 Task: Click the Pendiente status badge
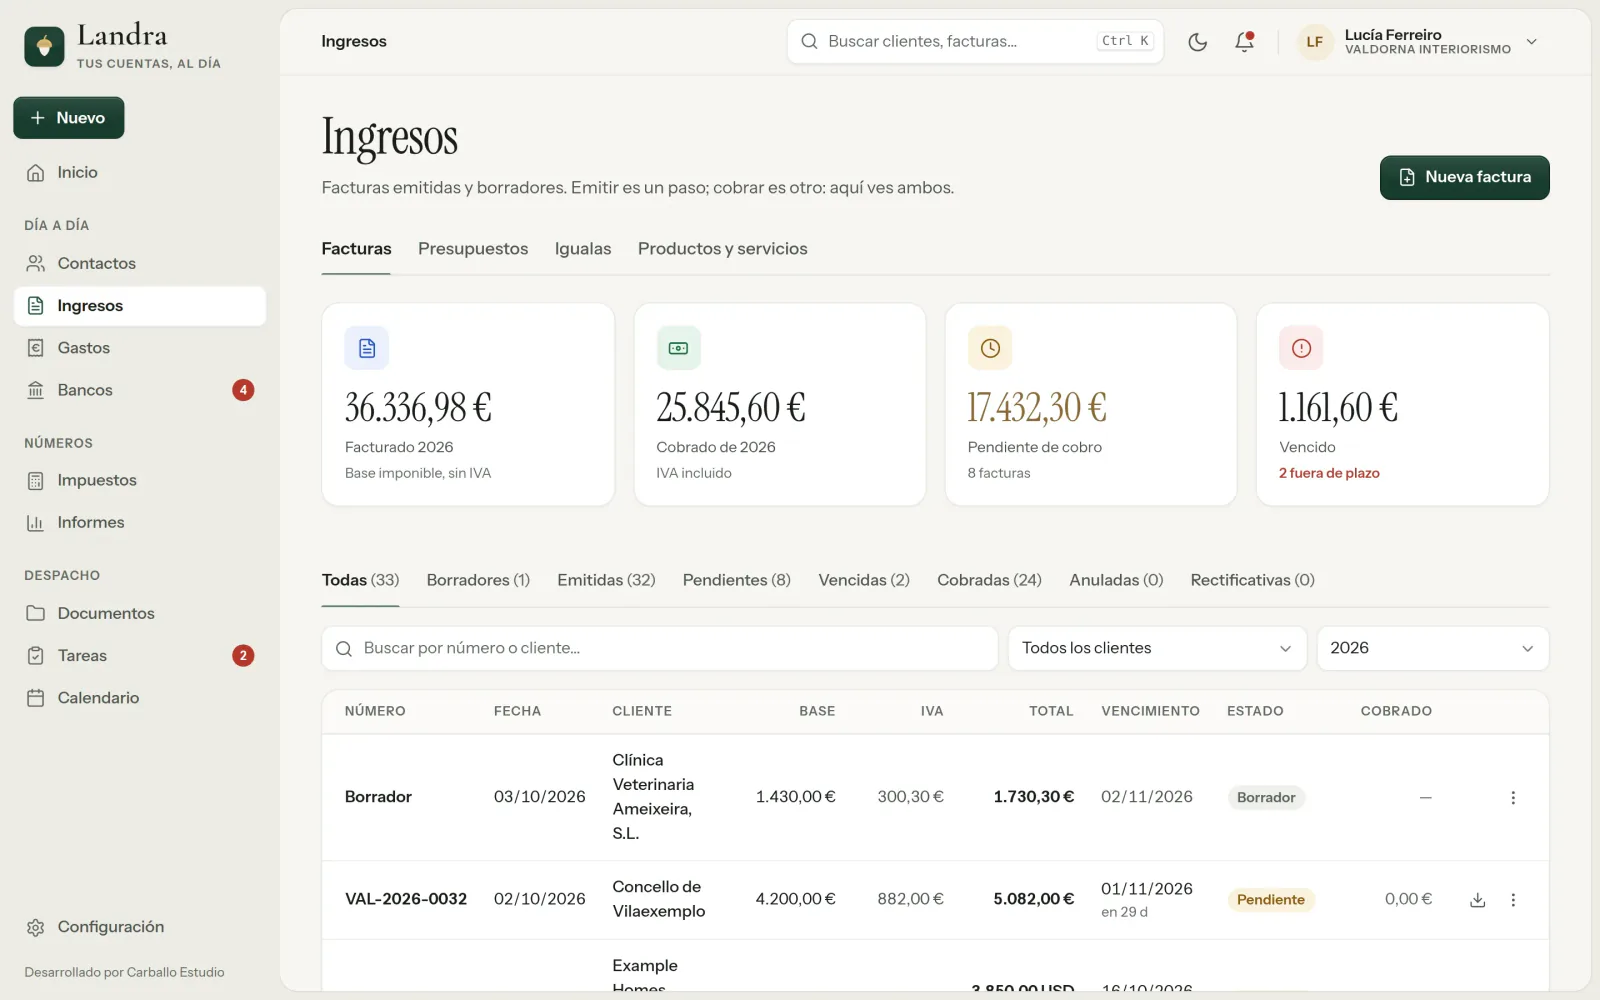[1271, 900]
